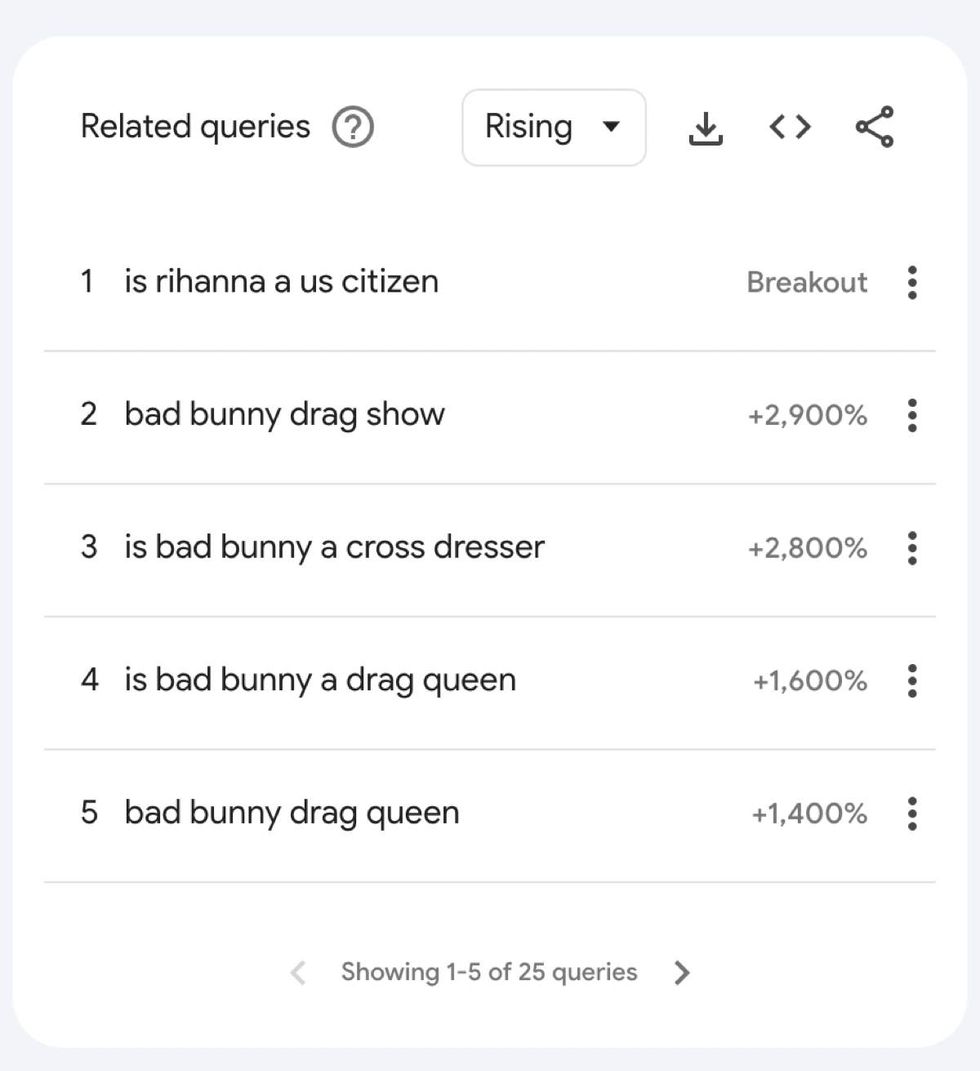This screenshot has width=980, height=1071.
Task: Open options menu for 'is rihanna a us citizen'
Action: click(912, 283)
